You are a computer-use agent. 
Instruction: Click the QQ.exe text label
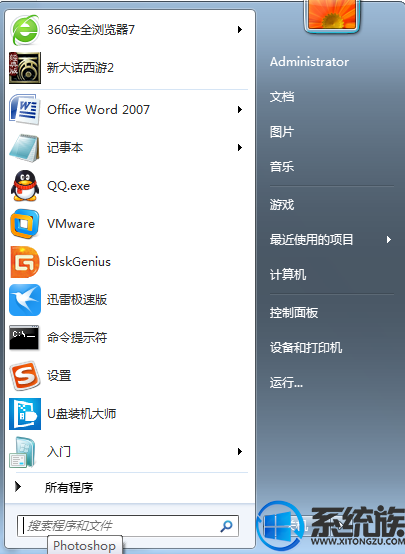(x=69, y=186)
